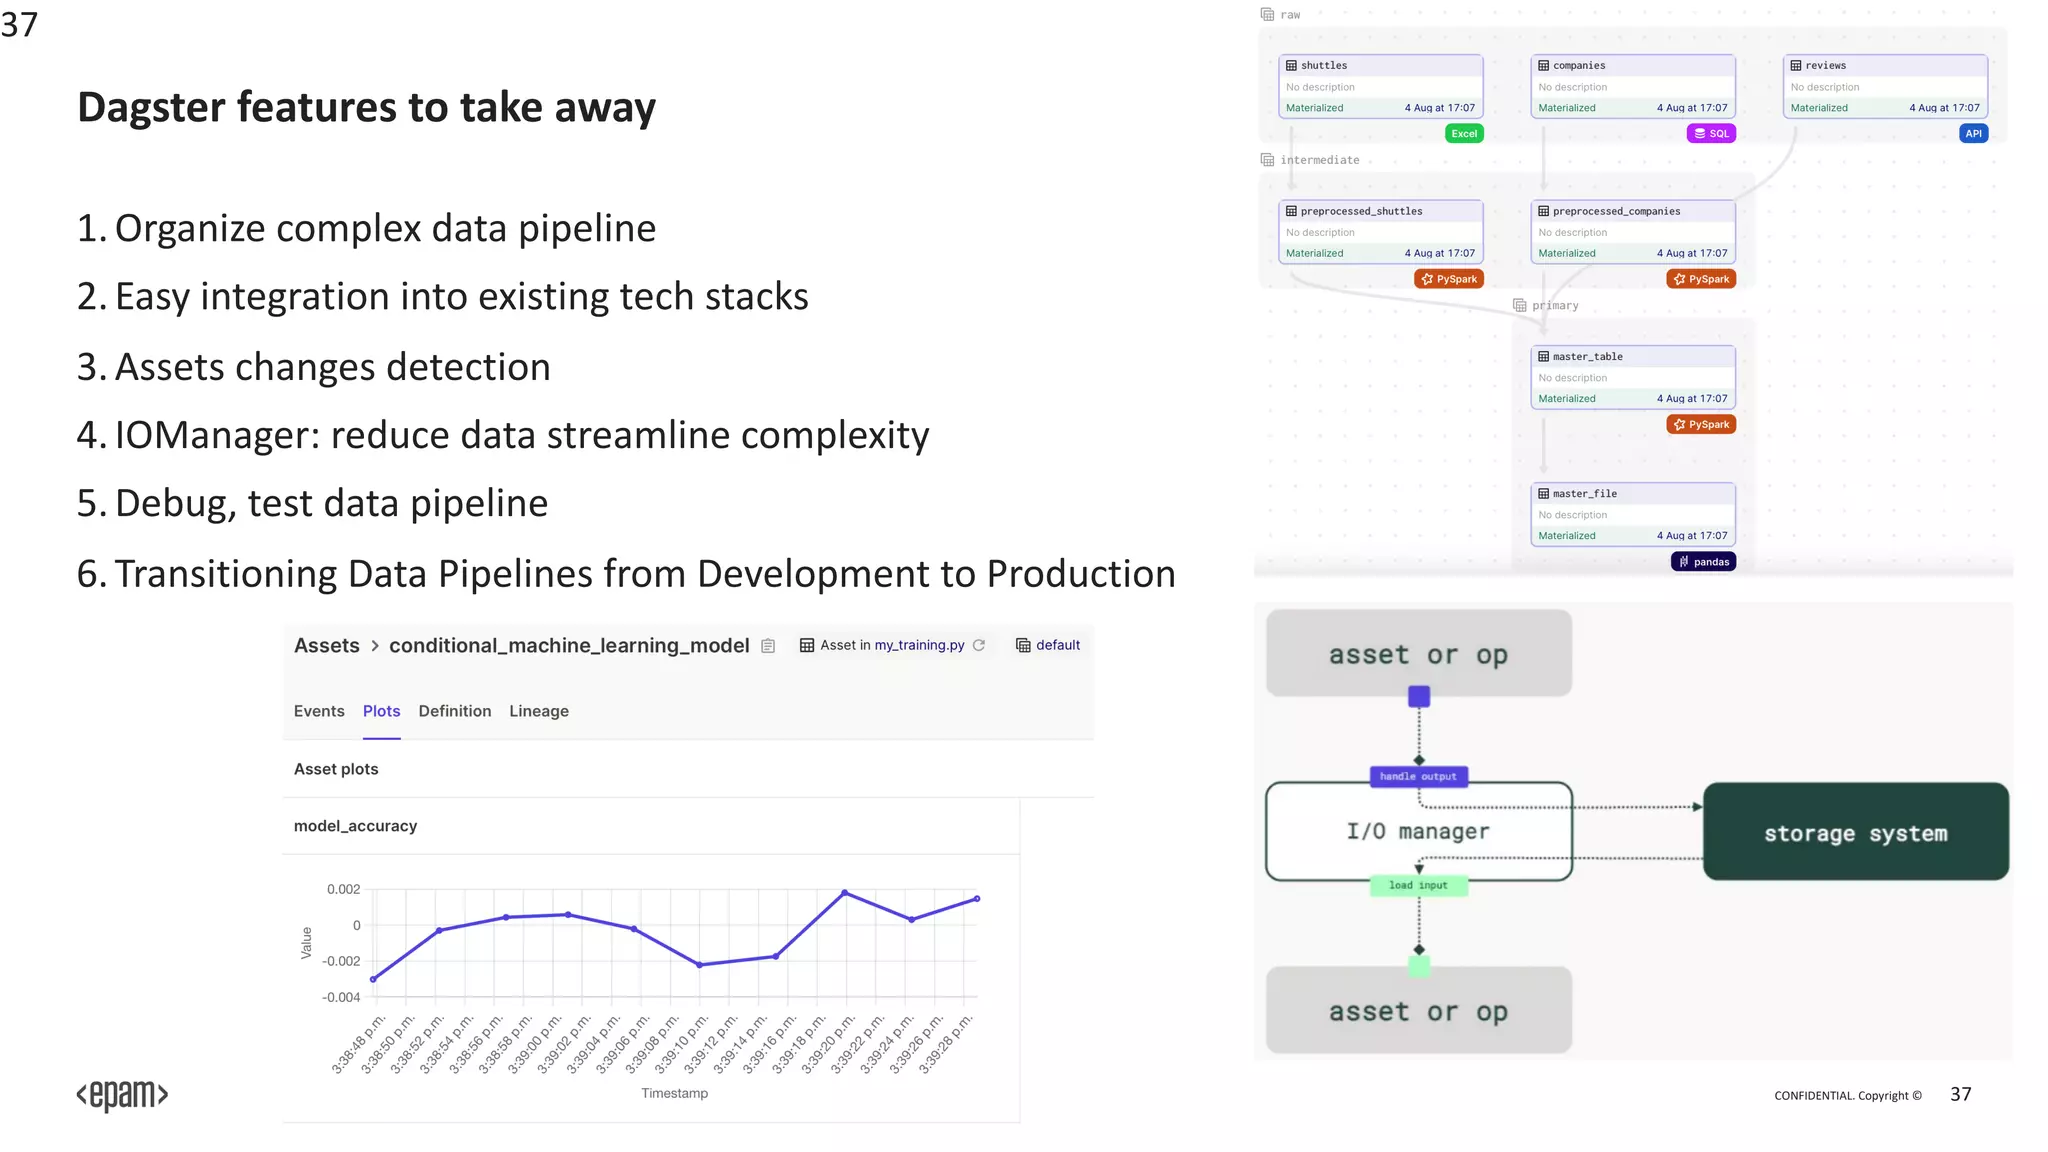Click PySpark tag under master_table asset
Image resolution: width=2048 pixels, height=1152 pixels.
point(1701,425)
